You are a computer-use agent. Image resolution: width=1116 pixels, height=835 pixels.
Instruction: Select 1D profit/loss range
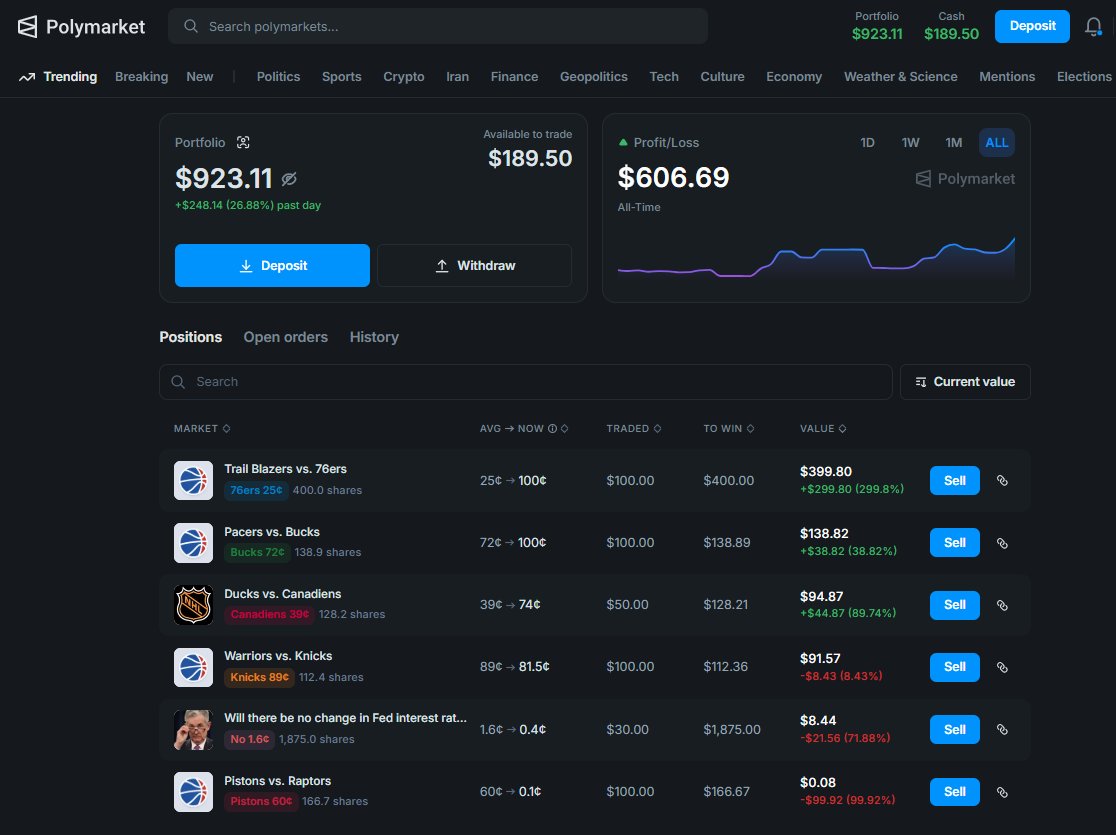(867, 142)
